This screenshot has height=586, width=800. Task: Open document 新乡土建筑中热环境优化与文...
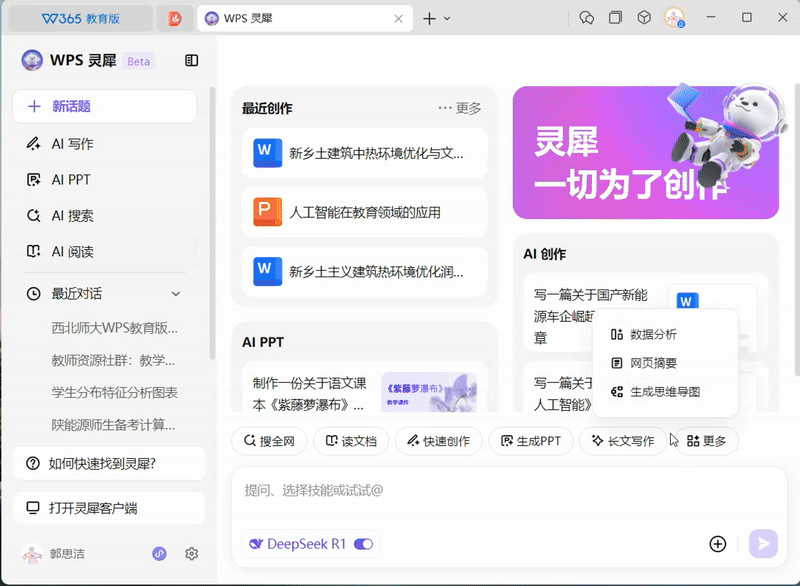click(365, 153)
